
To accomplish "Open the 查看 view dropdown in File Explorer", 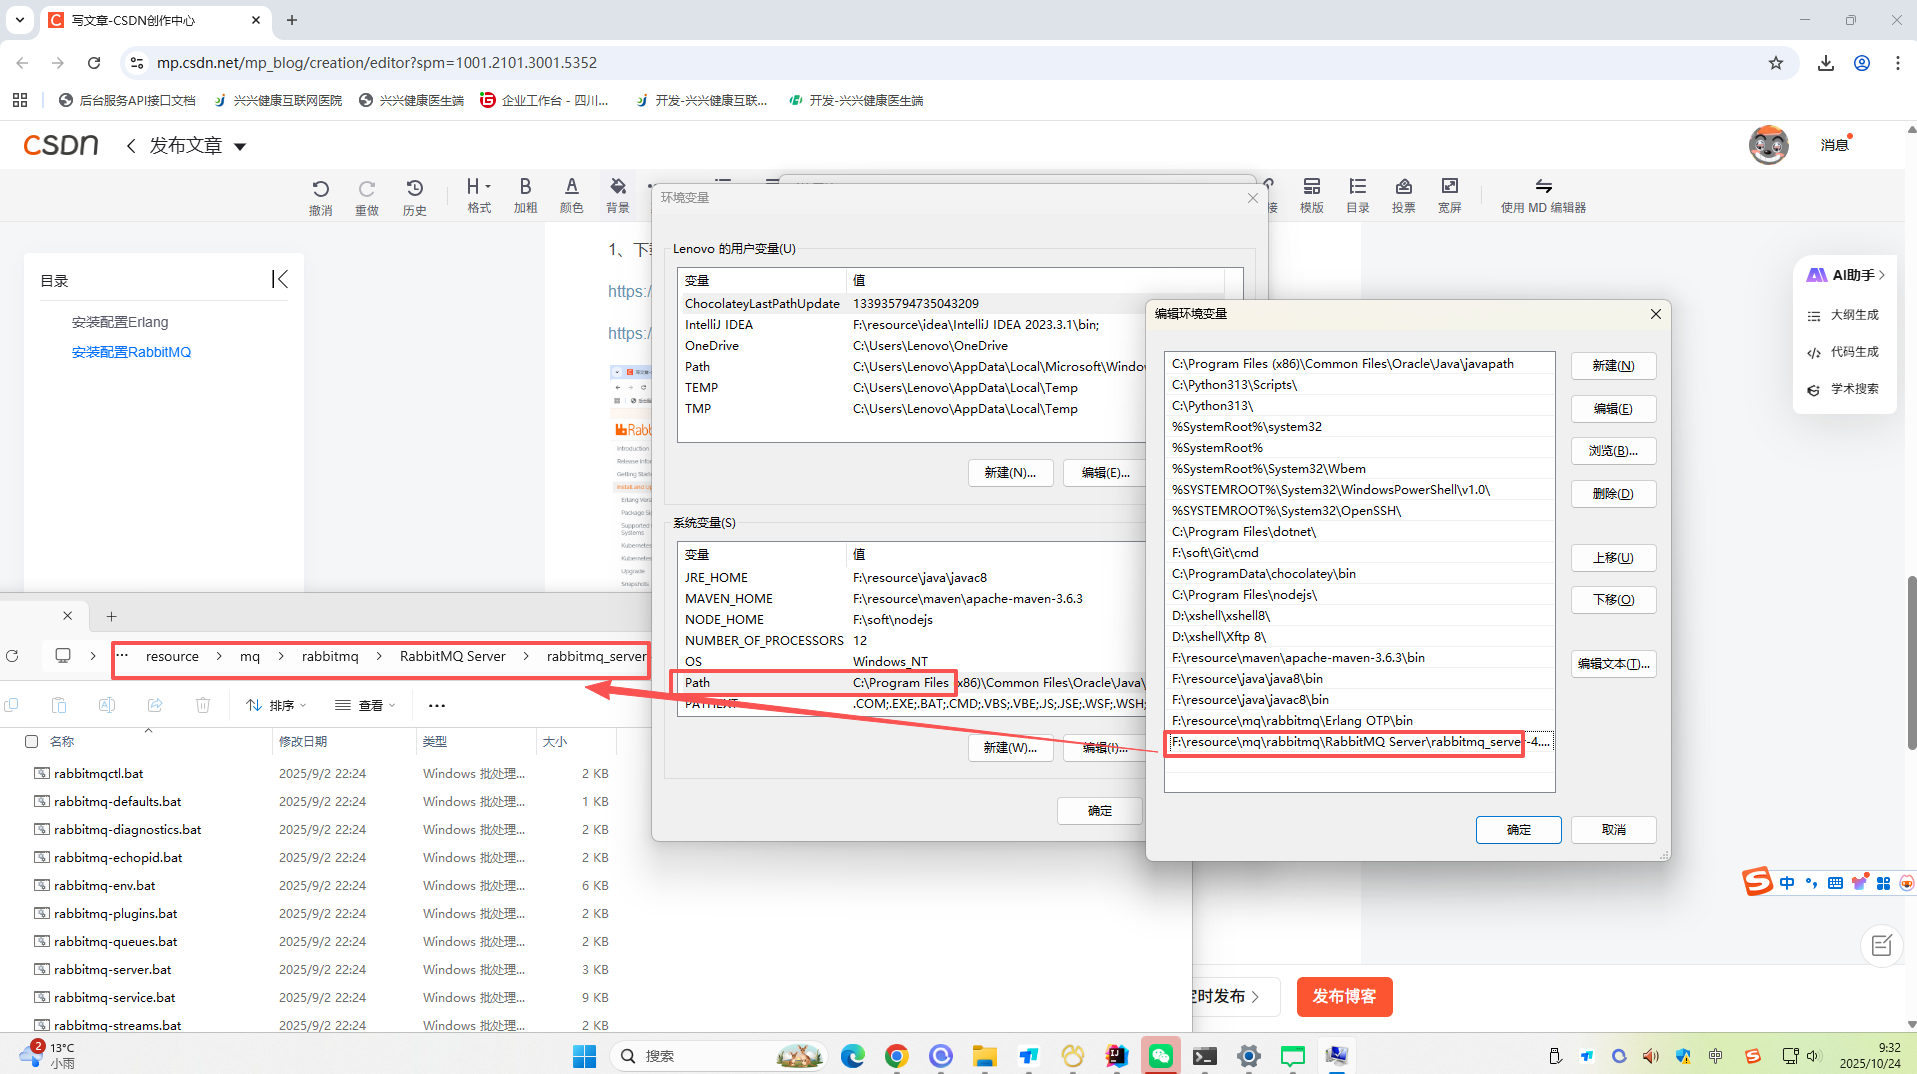I will pos(365,705).
